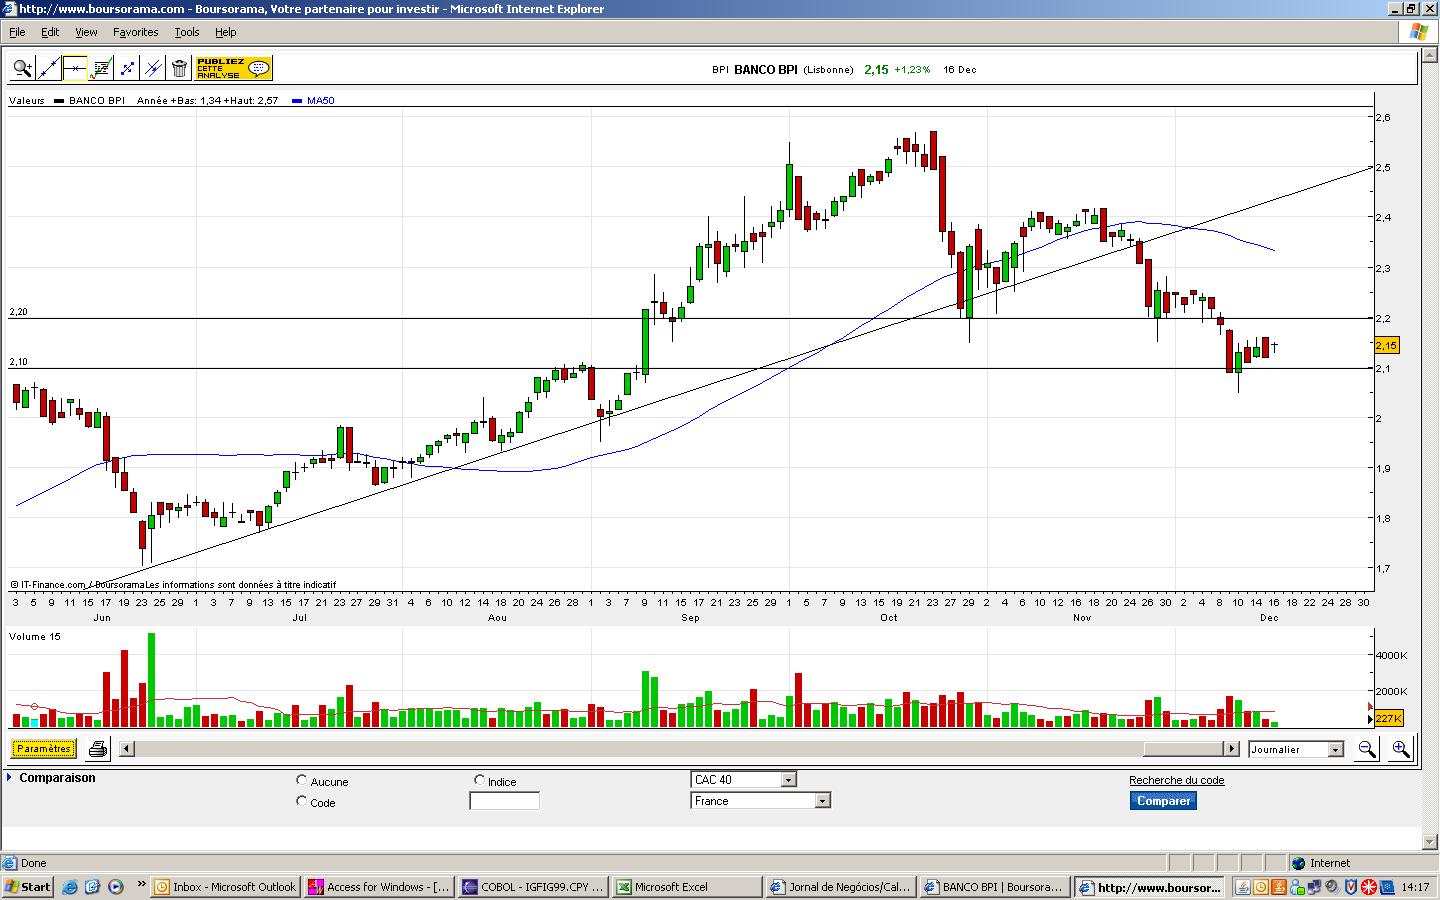Zoom out the chart with minus magnifier
1440x900 pixels.
click(1366, 749)
